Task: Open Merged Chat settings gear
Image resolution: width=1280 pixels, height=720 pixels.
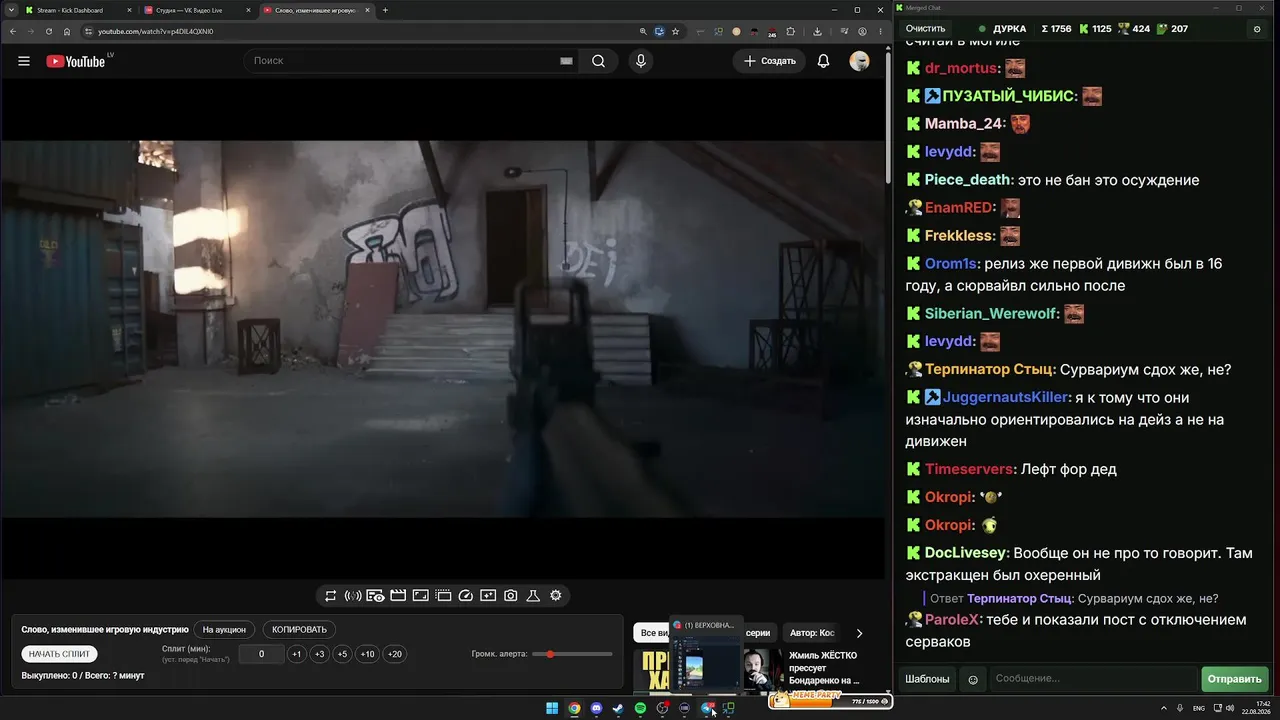Action: (1257, 29)
